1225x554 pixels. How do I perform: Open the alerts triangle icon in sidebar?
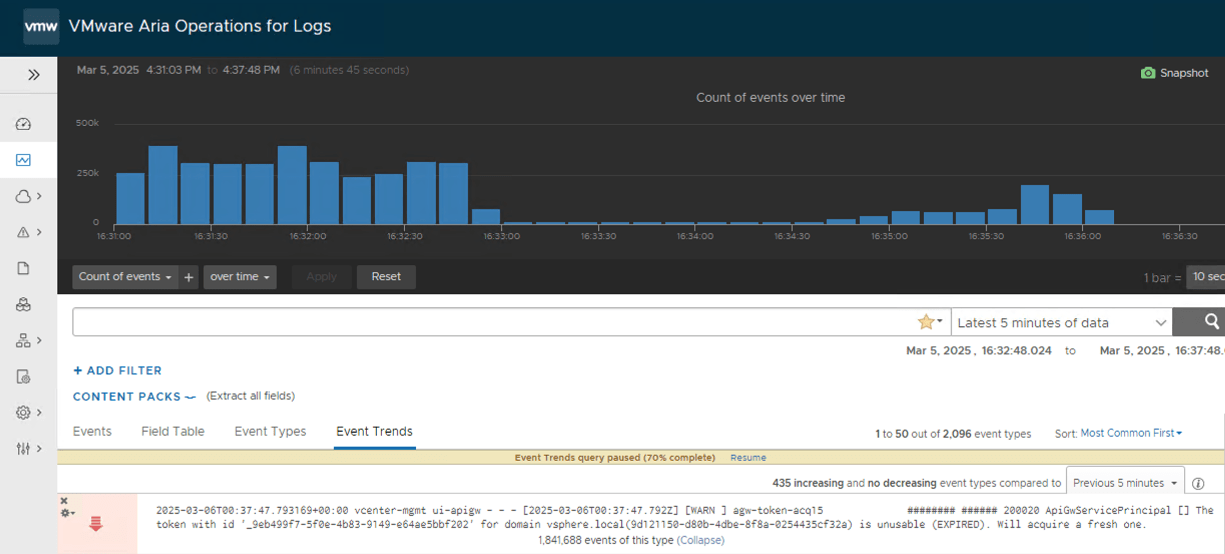24,232
